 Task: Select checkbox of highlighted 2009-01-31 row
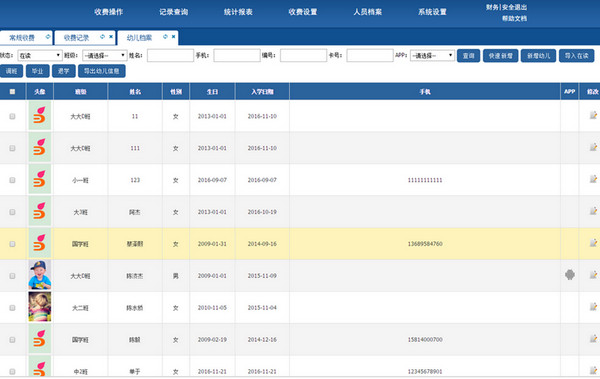click(12, 244)
